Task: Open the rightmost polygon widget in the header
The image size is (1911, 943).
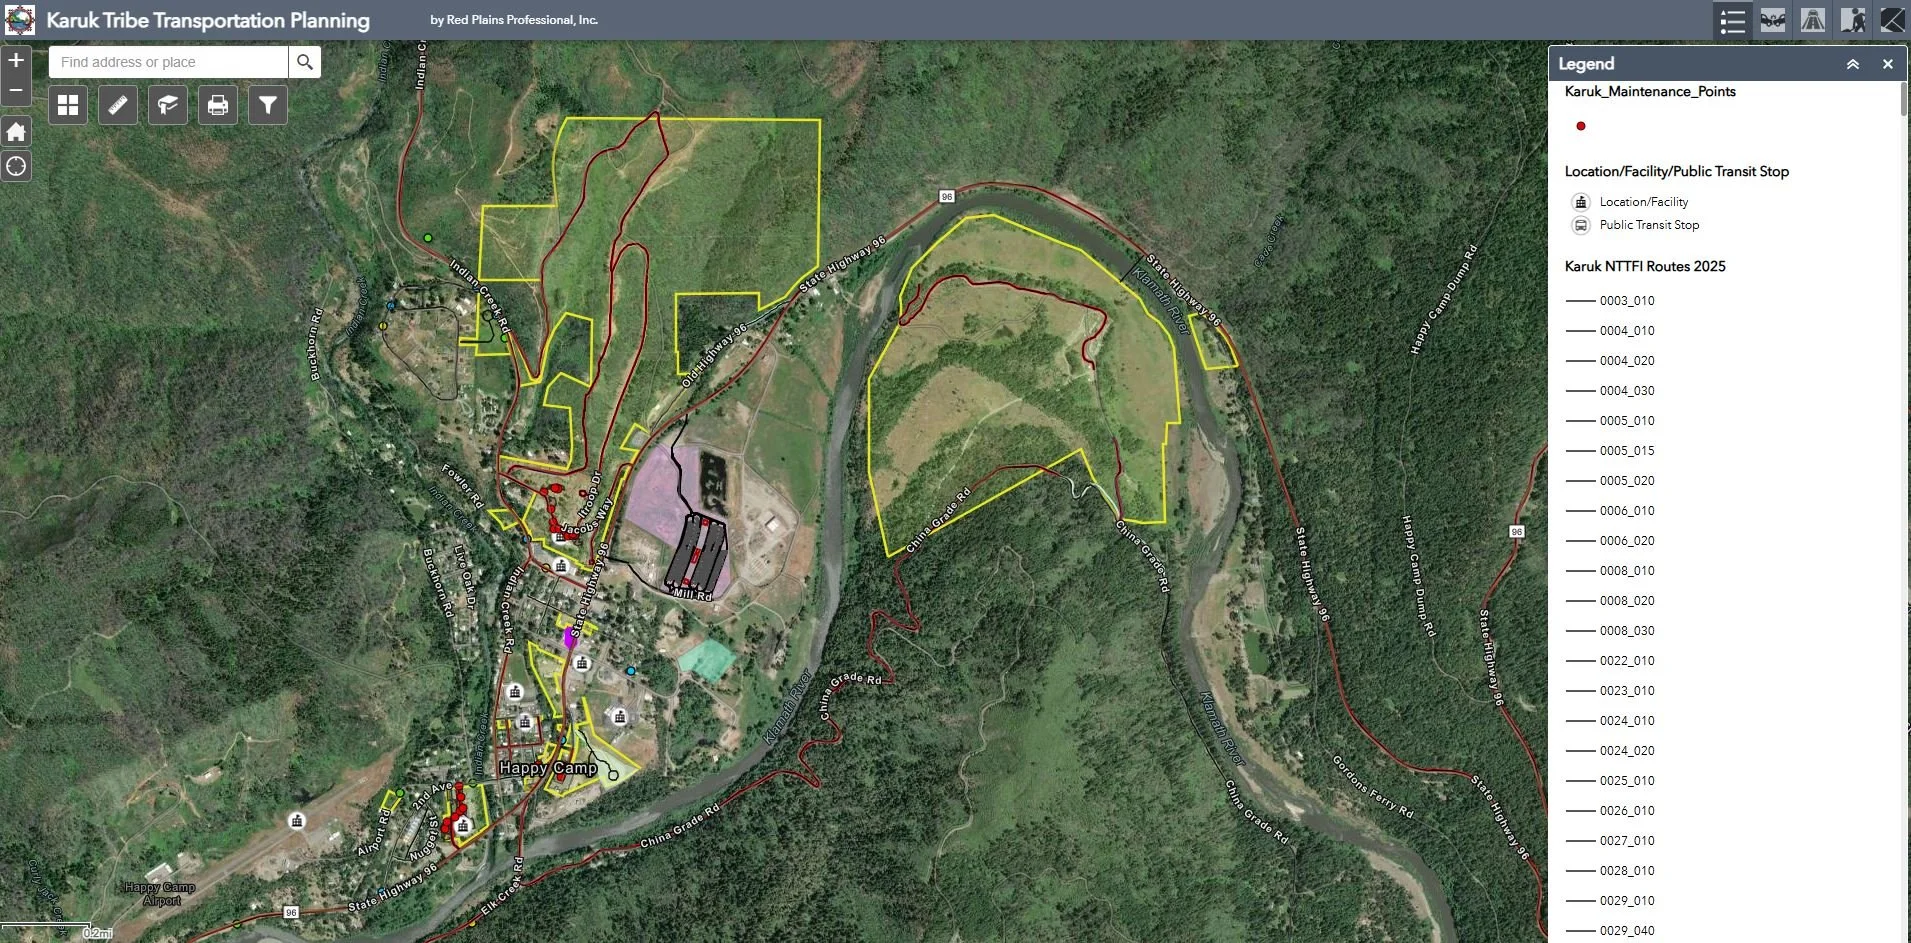Action: [1892, 20]
